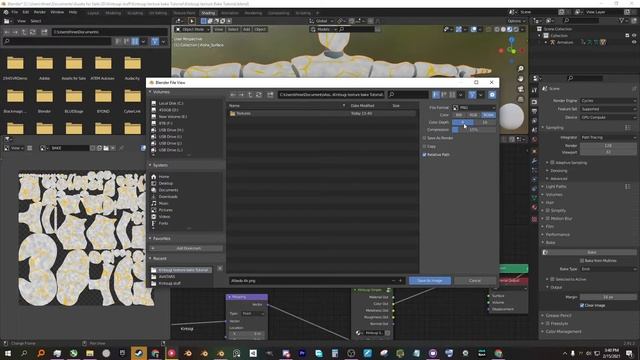Click Save As Image button
Screen dimensions: 640x360
[x=430, y=281]
